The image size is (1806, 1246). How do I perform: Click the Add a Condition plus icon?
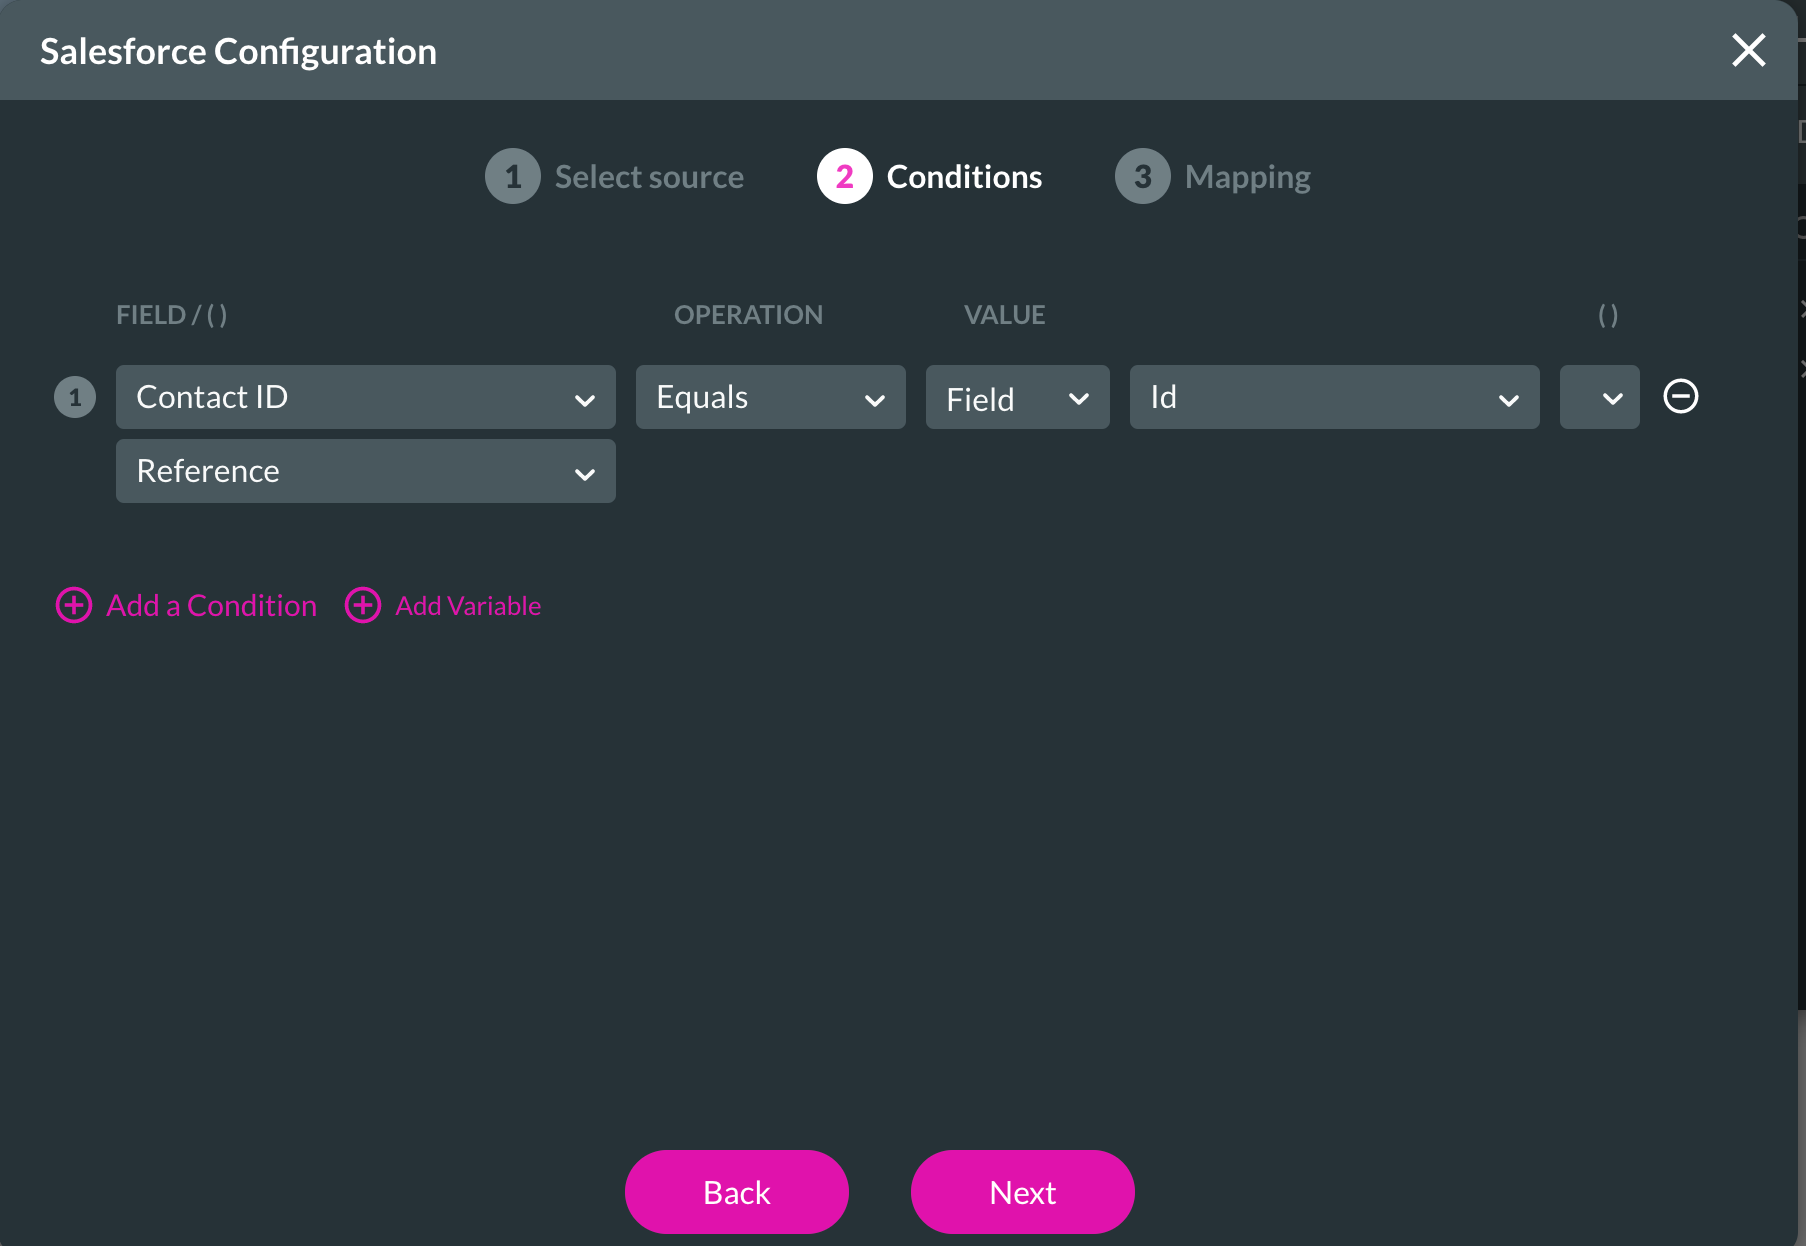pos(74,605)
